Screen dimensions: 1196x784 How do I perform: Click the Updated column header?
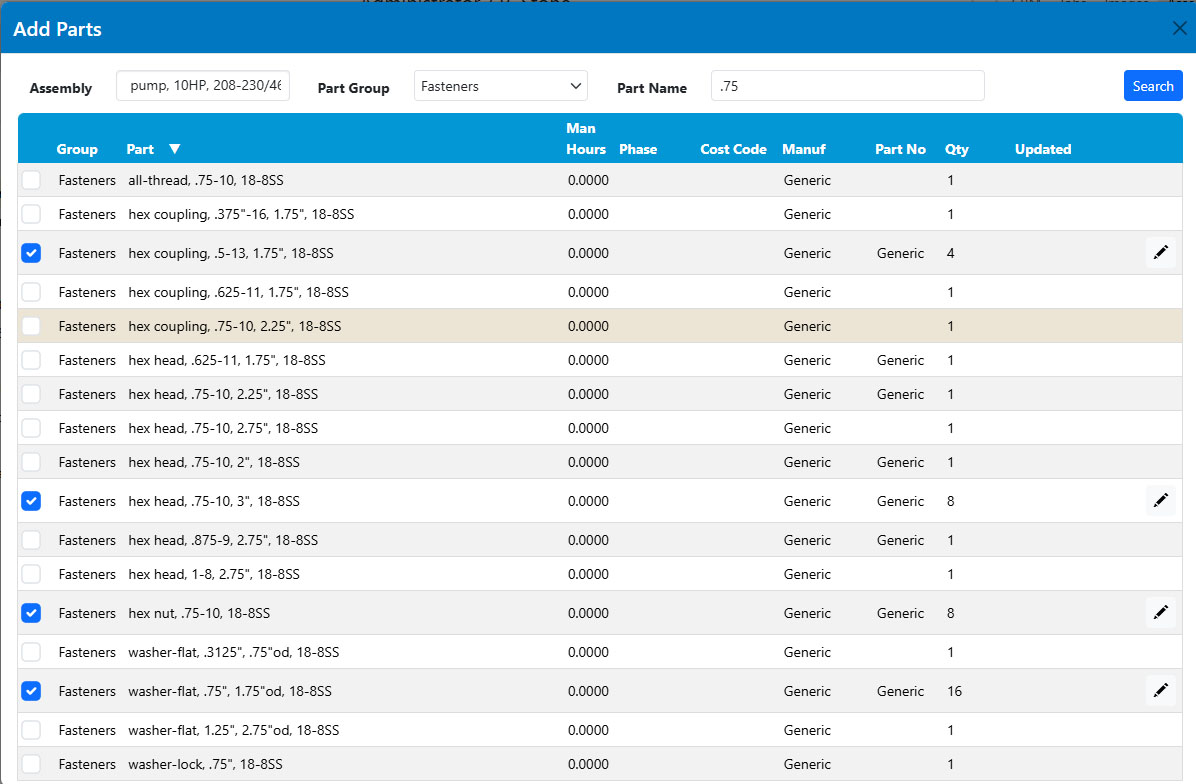1042,149
